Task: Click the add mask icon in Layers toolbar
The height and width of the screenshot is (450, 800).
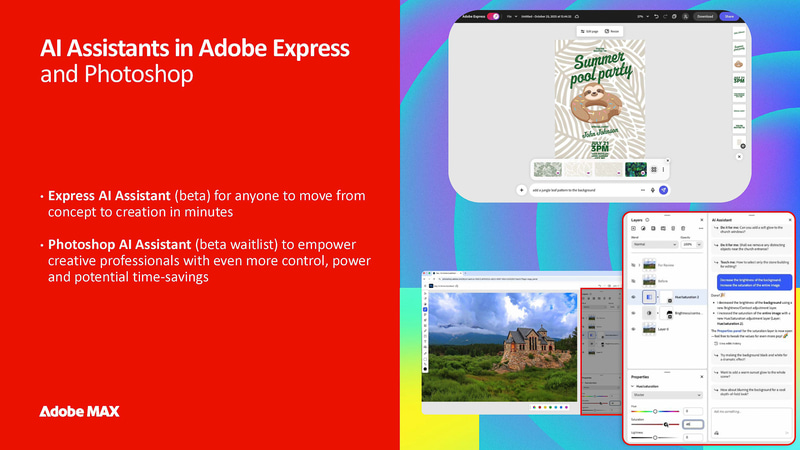Action: click(653, 229)
